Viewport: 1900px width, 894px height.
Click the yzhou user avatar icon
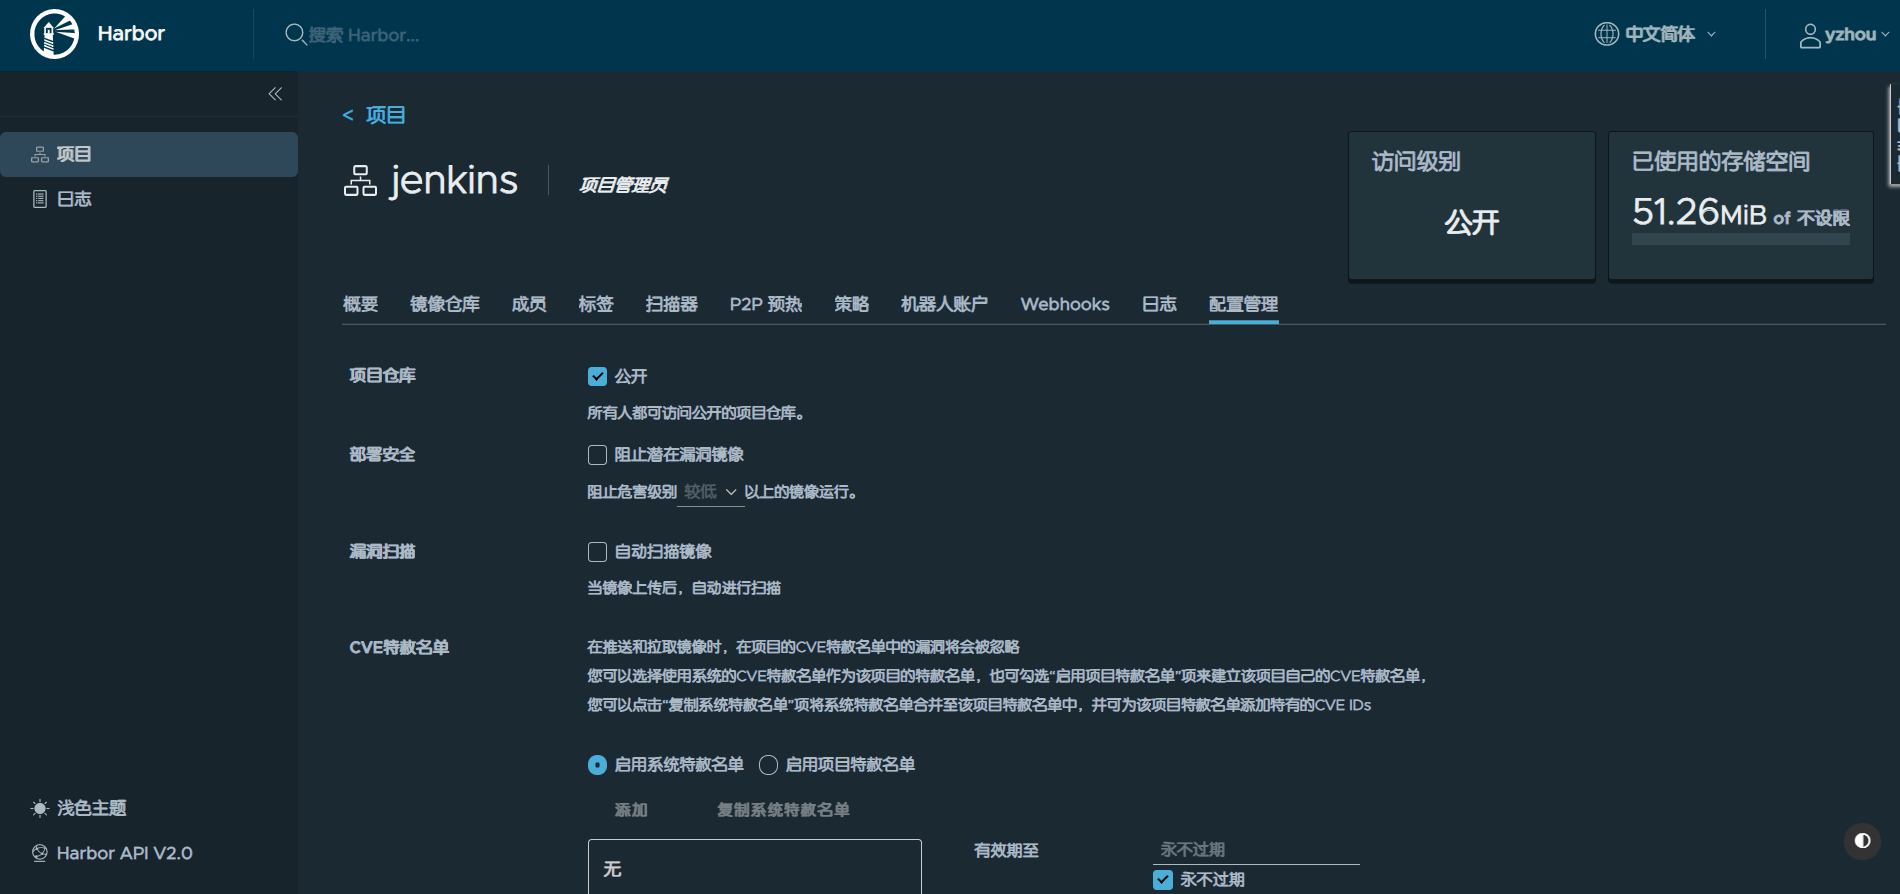1809,35
